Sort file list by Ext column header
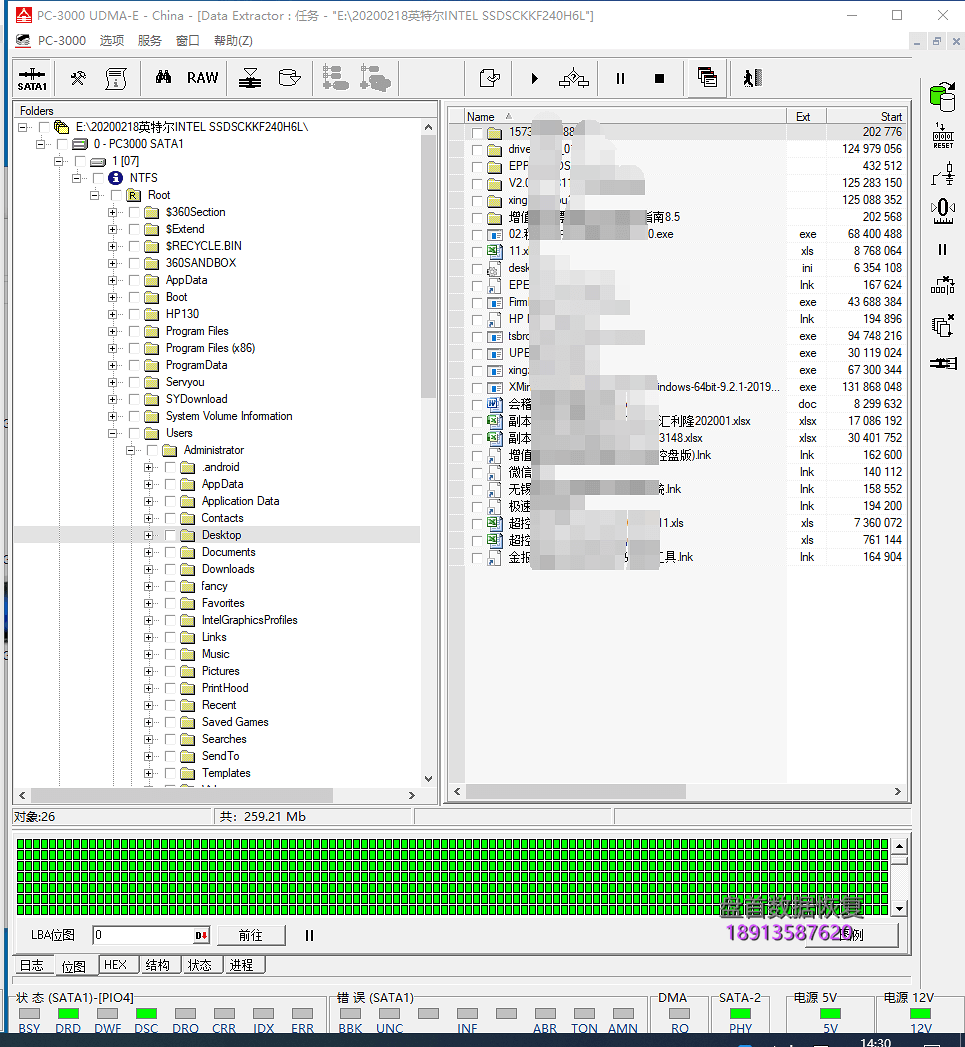The image size is (965, 1047). [x=807, y=117]
